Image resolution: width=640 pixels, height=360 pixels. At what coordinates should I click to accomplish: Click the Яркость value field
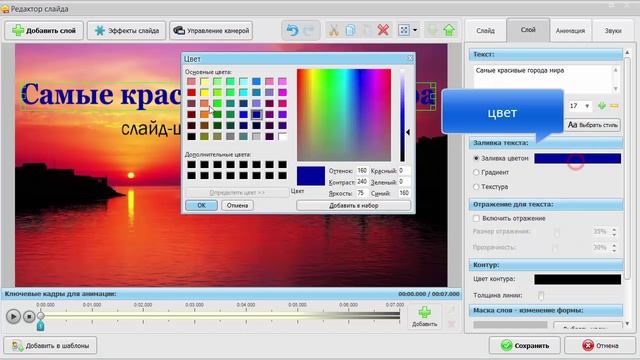[362, 193]
